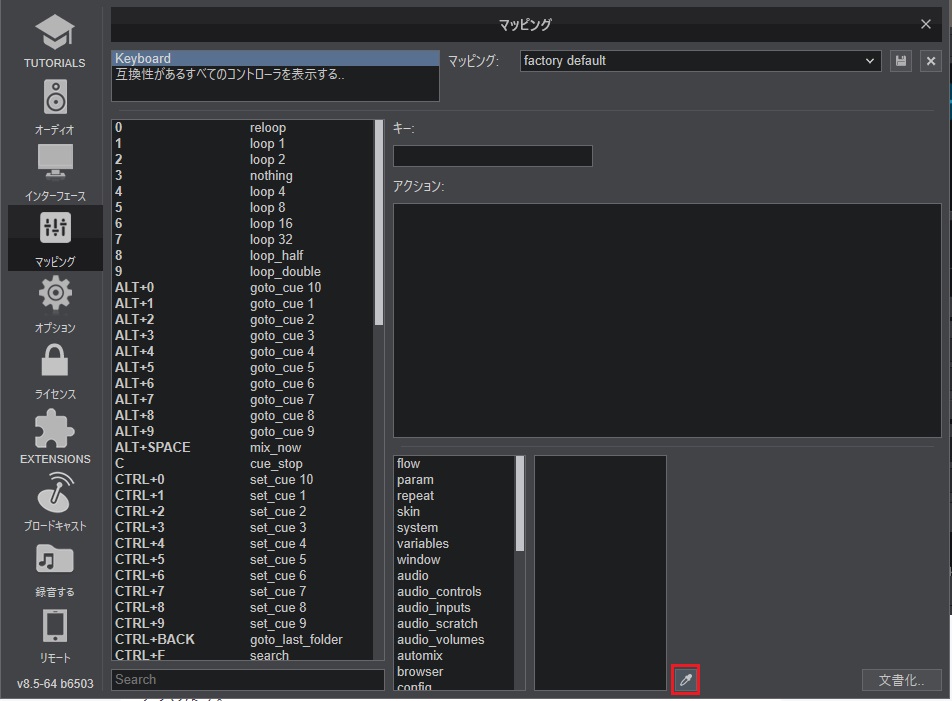Click 互換性があるすべてのコントローラを表示する..
The image size is (952, 701).
point(275,74)
